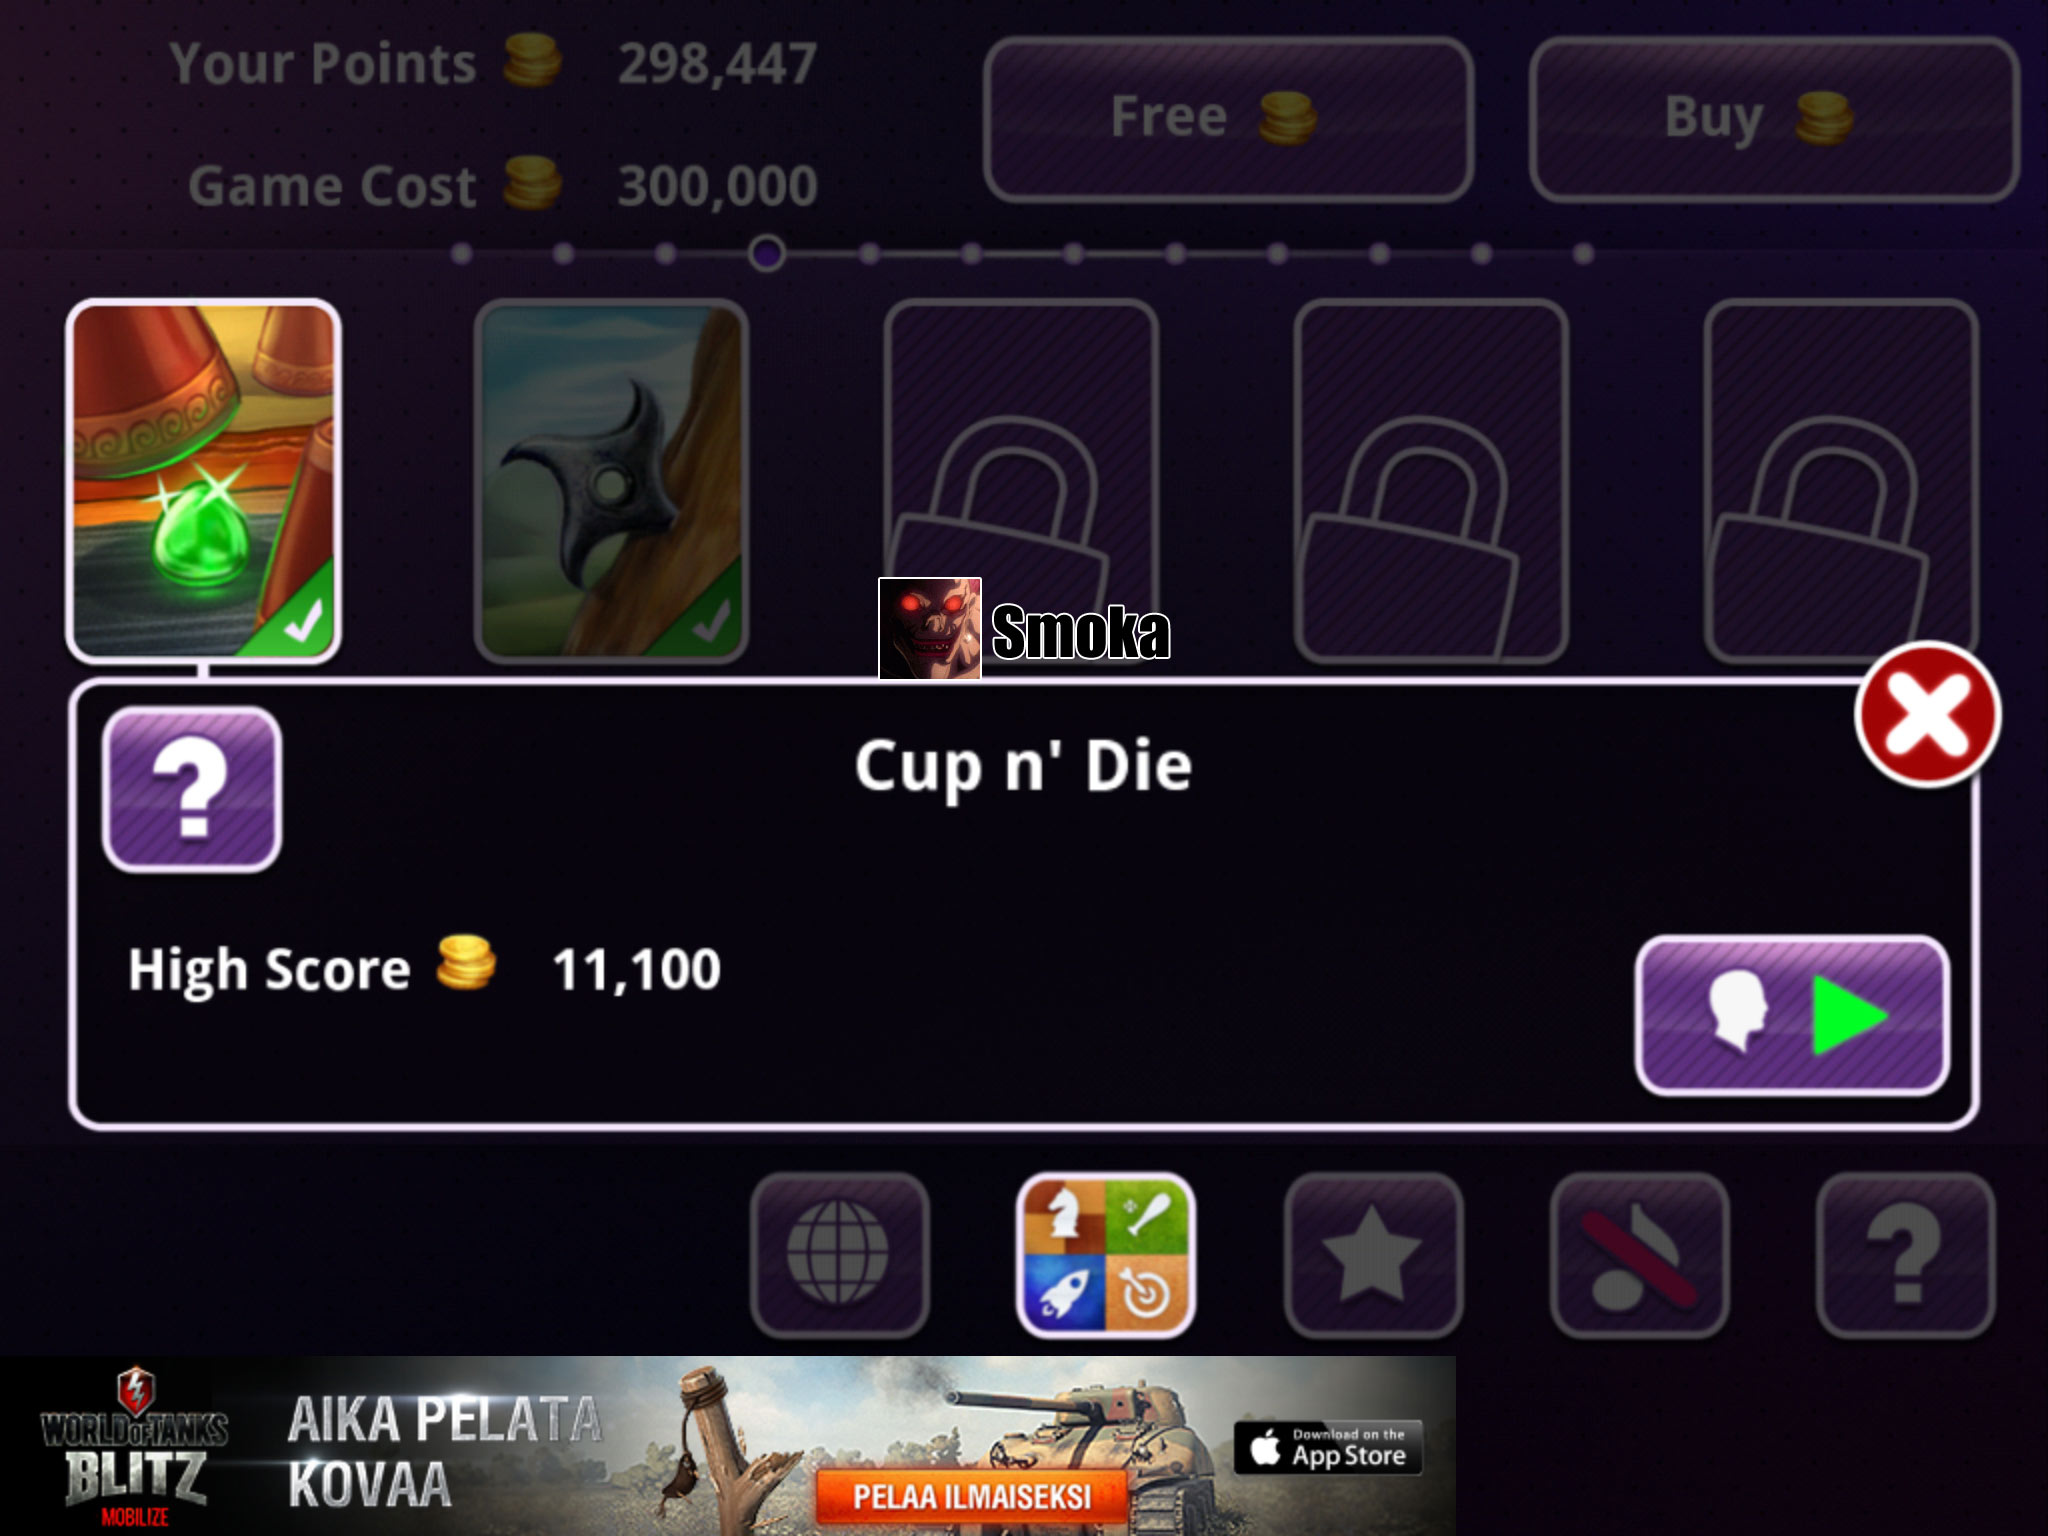Open the star favorites icon
This screenshot has height=1536, width=2048.
click(x=1372, y=1254)
